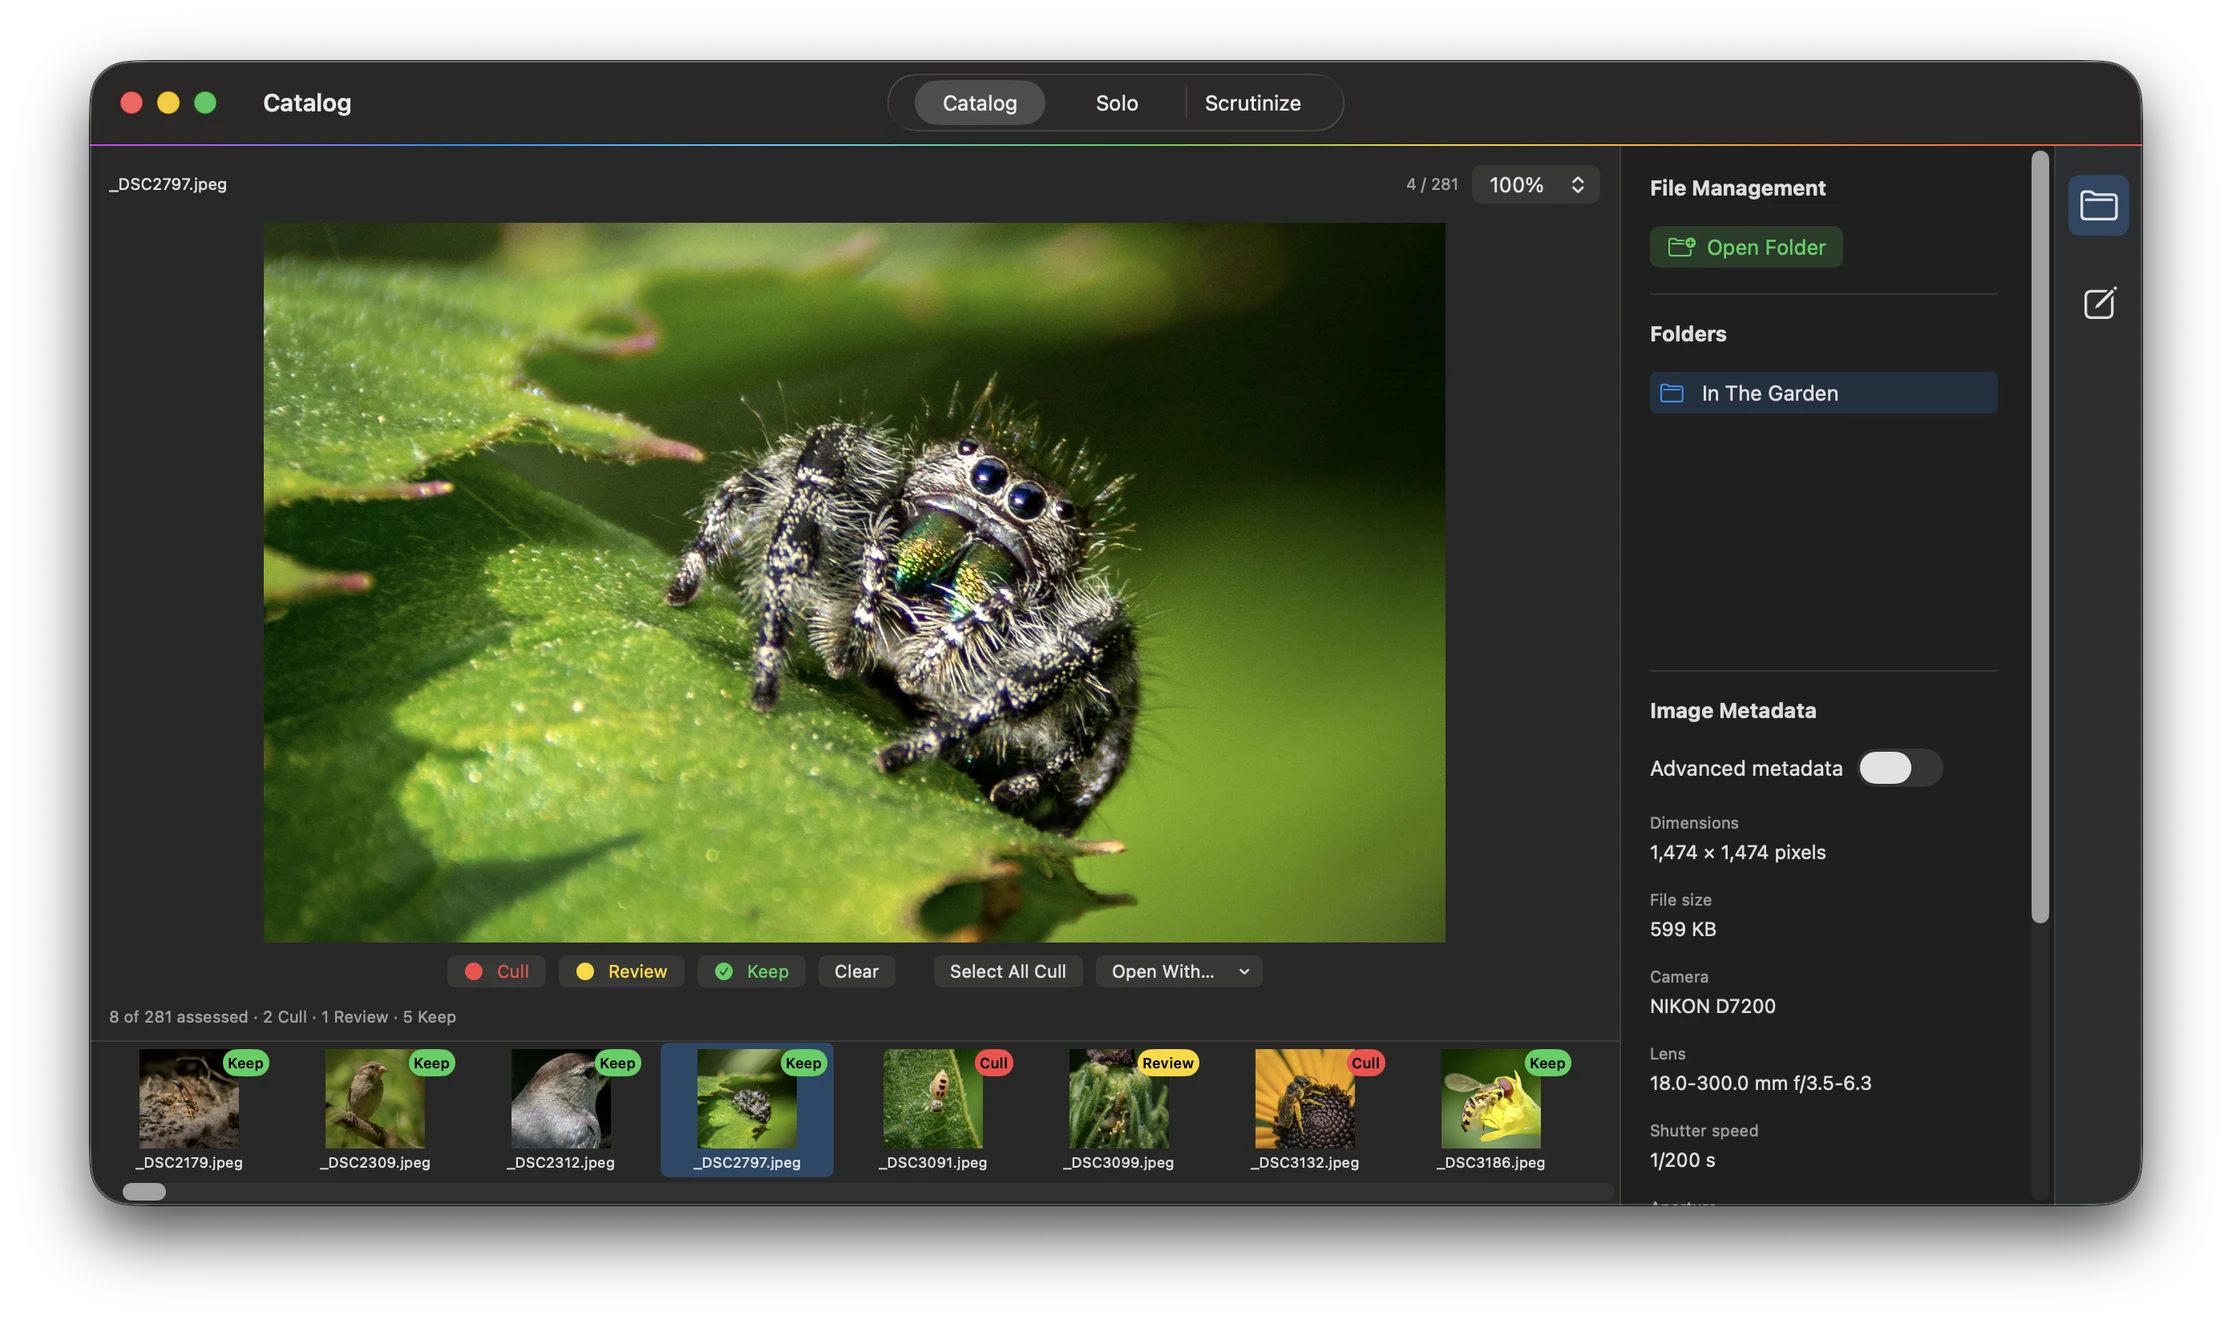Click the Keep badge on _DSC3186.jpeg
Screen dimensions: 2232x1324
1547,1063
